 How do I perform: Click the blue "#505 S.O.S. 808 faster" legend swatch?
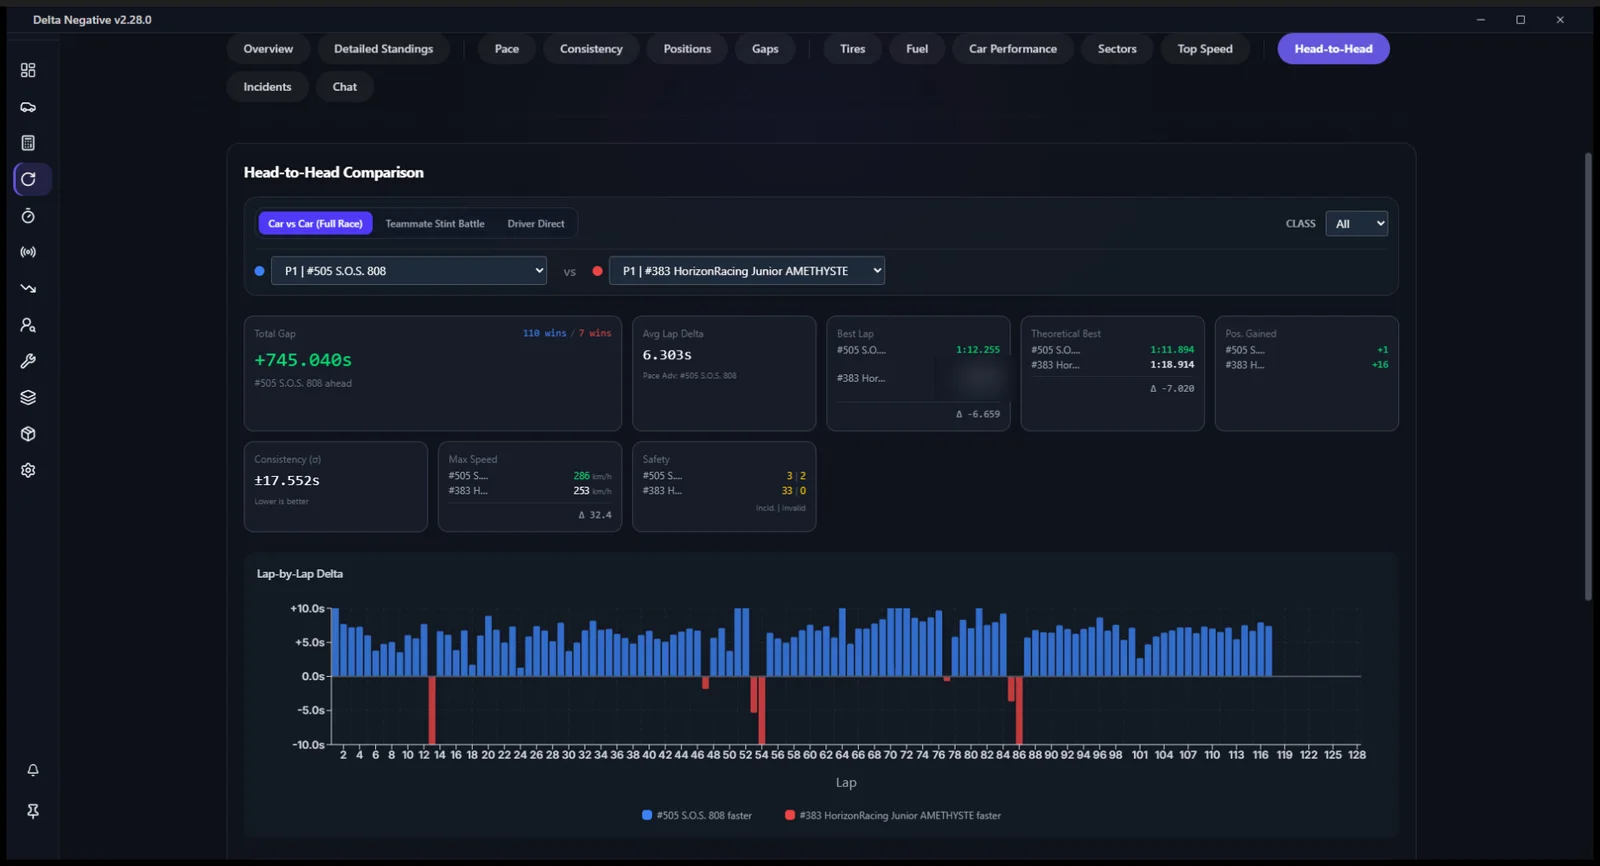[647, 815]
